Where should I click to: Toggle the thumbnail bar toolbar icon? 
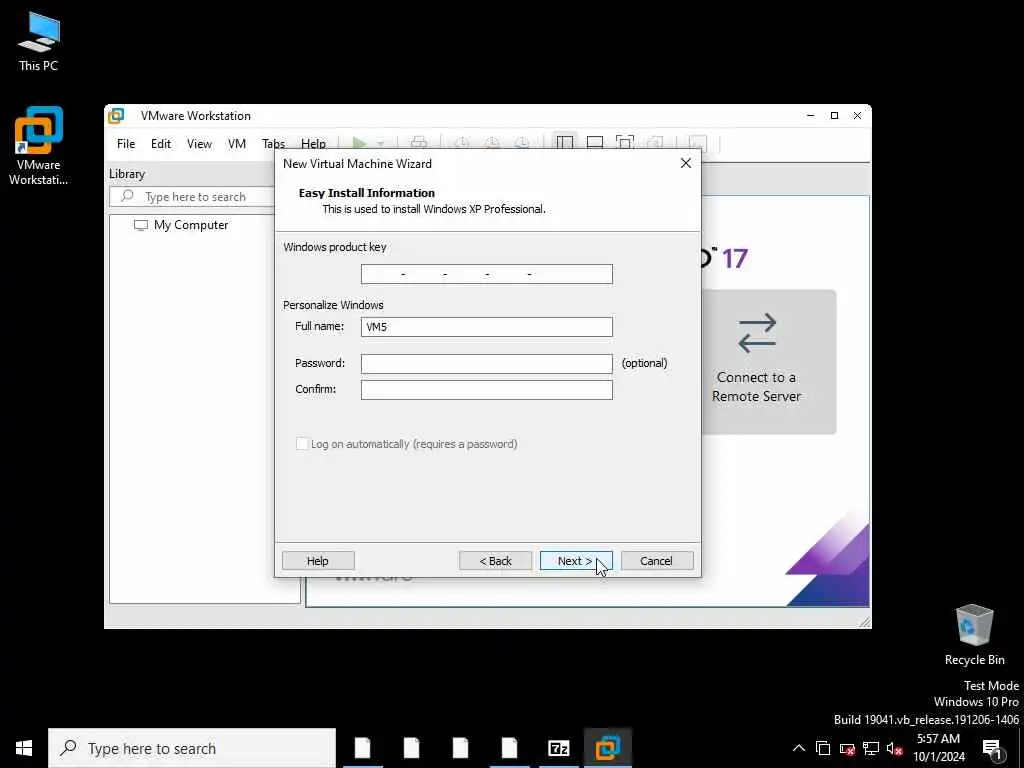[595, 143]
